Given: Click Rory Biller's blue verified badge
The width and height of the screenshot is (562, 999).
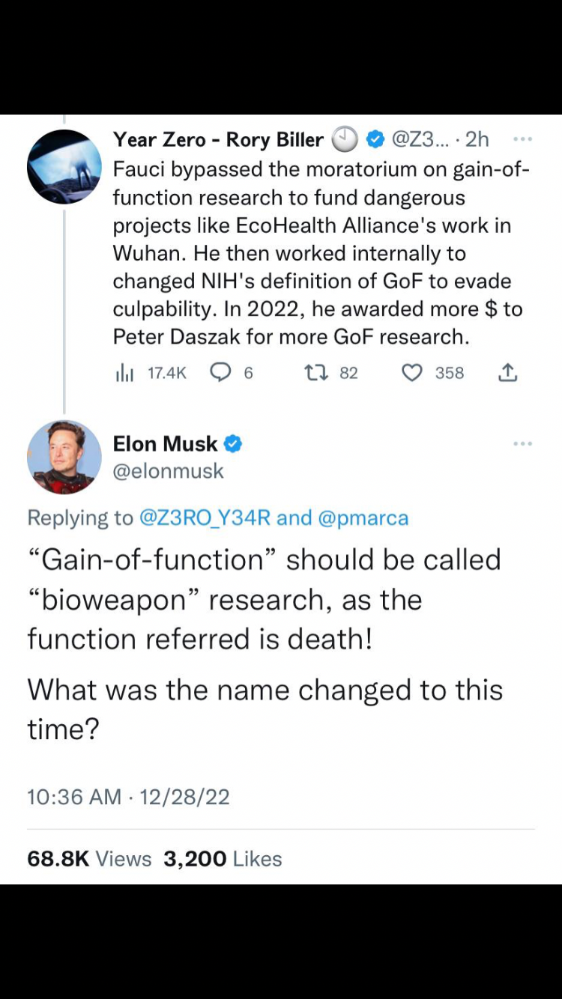Looking at the screenshot, I should coord(375,140).
